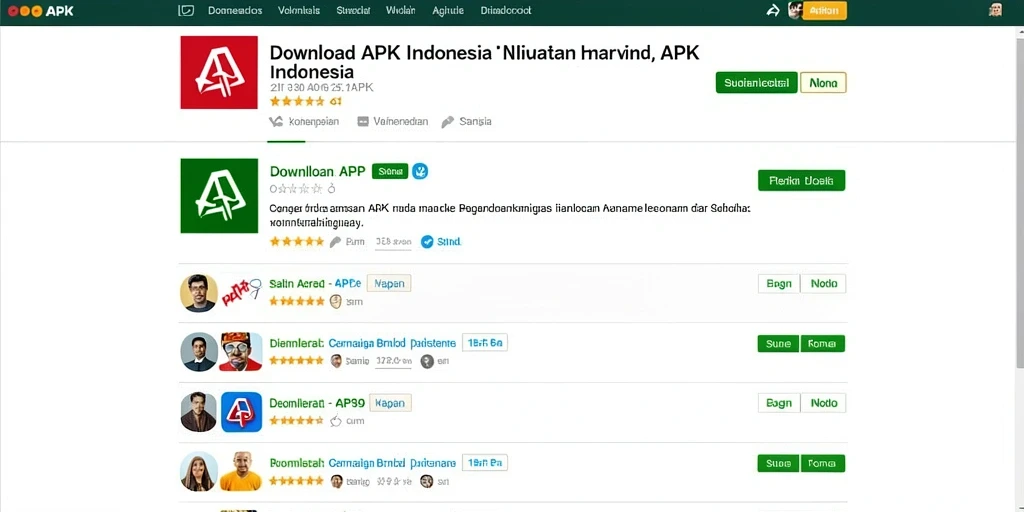Screen dimensions: 1024x512
Task: Open Aghule menu item
Action: click(x=448, y=10)
